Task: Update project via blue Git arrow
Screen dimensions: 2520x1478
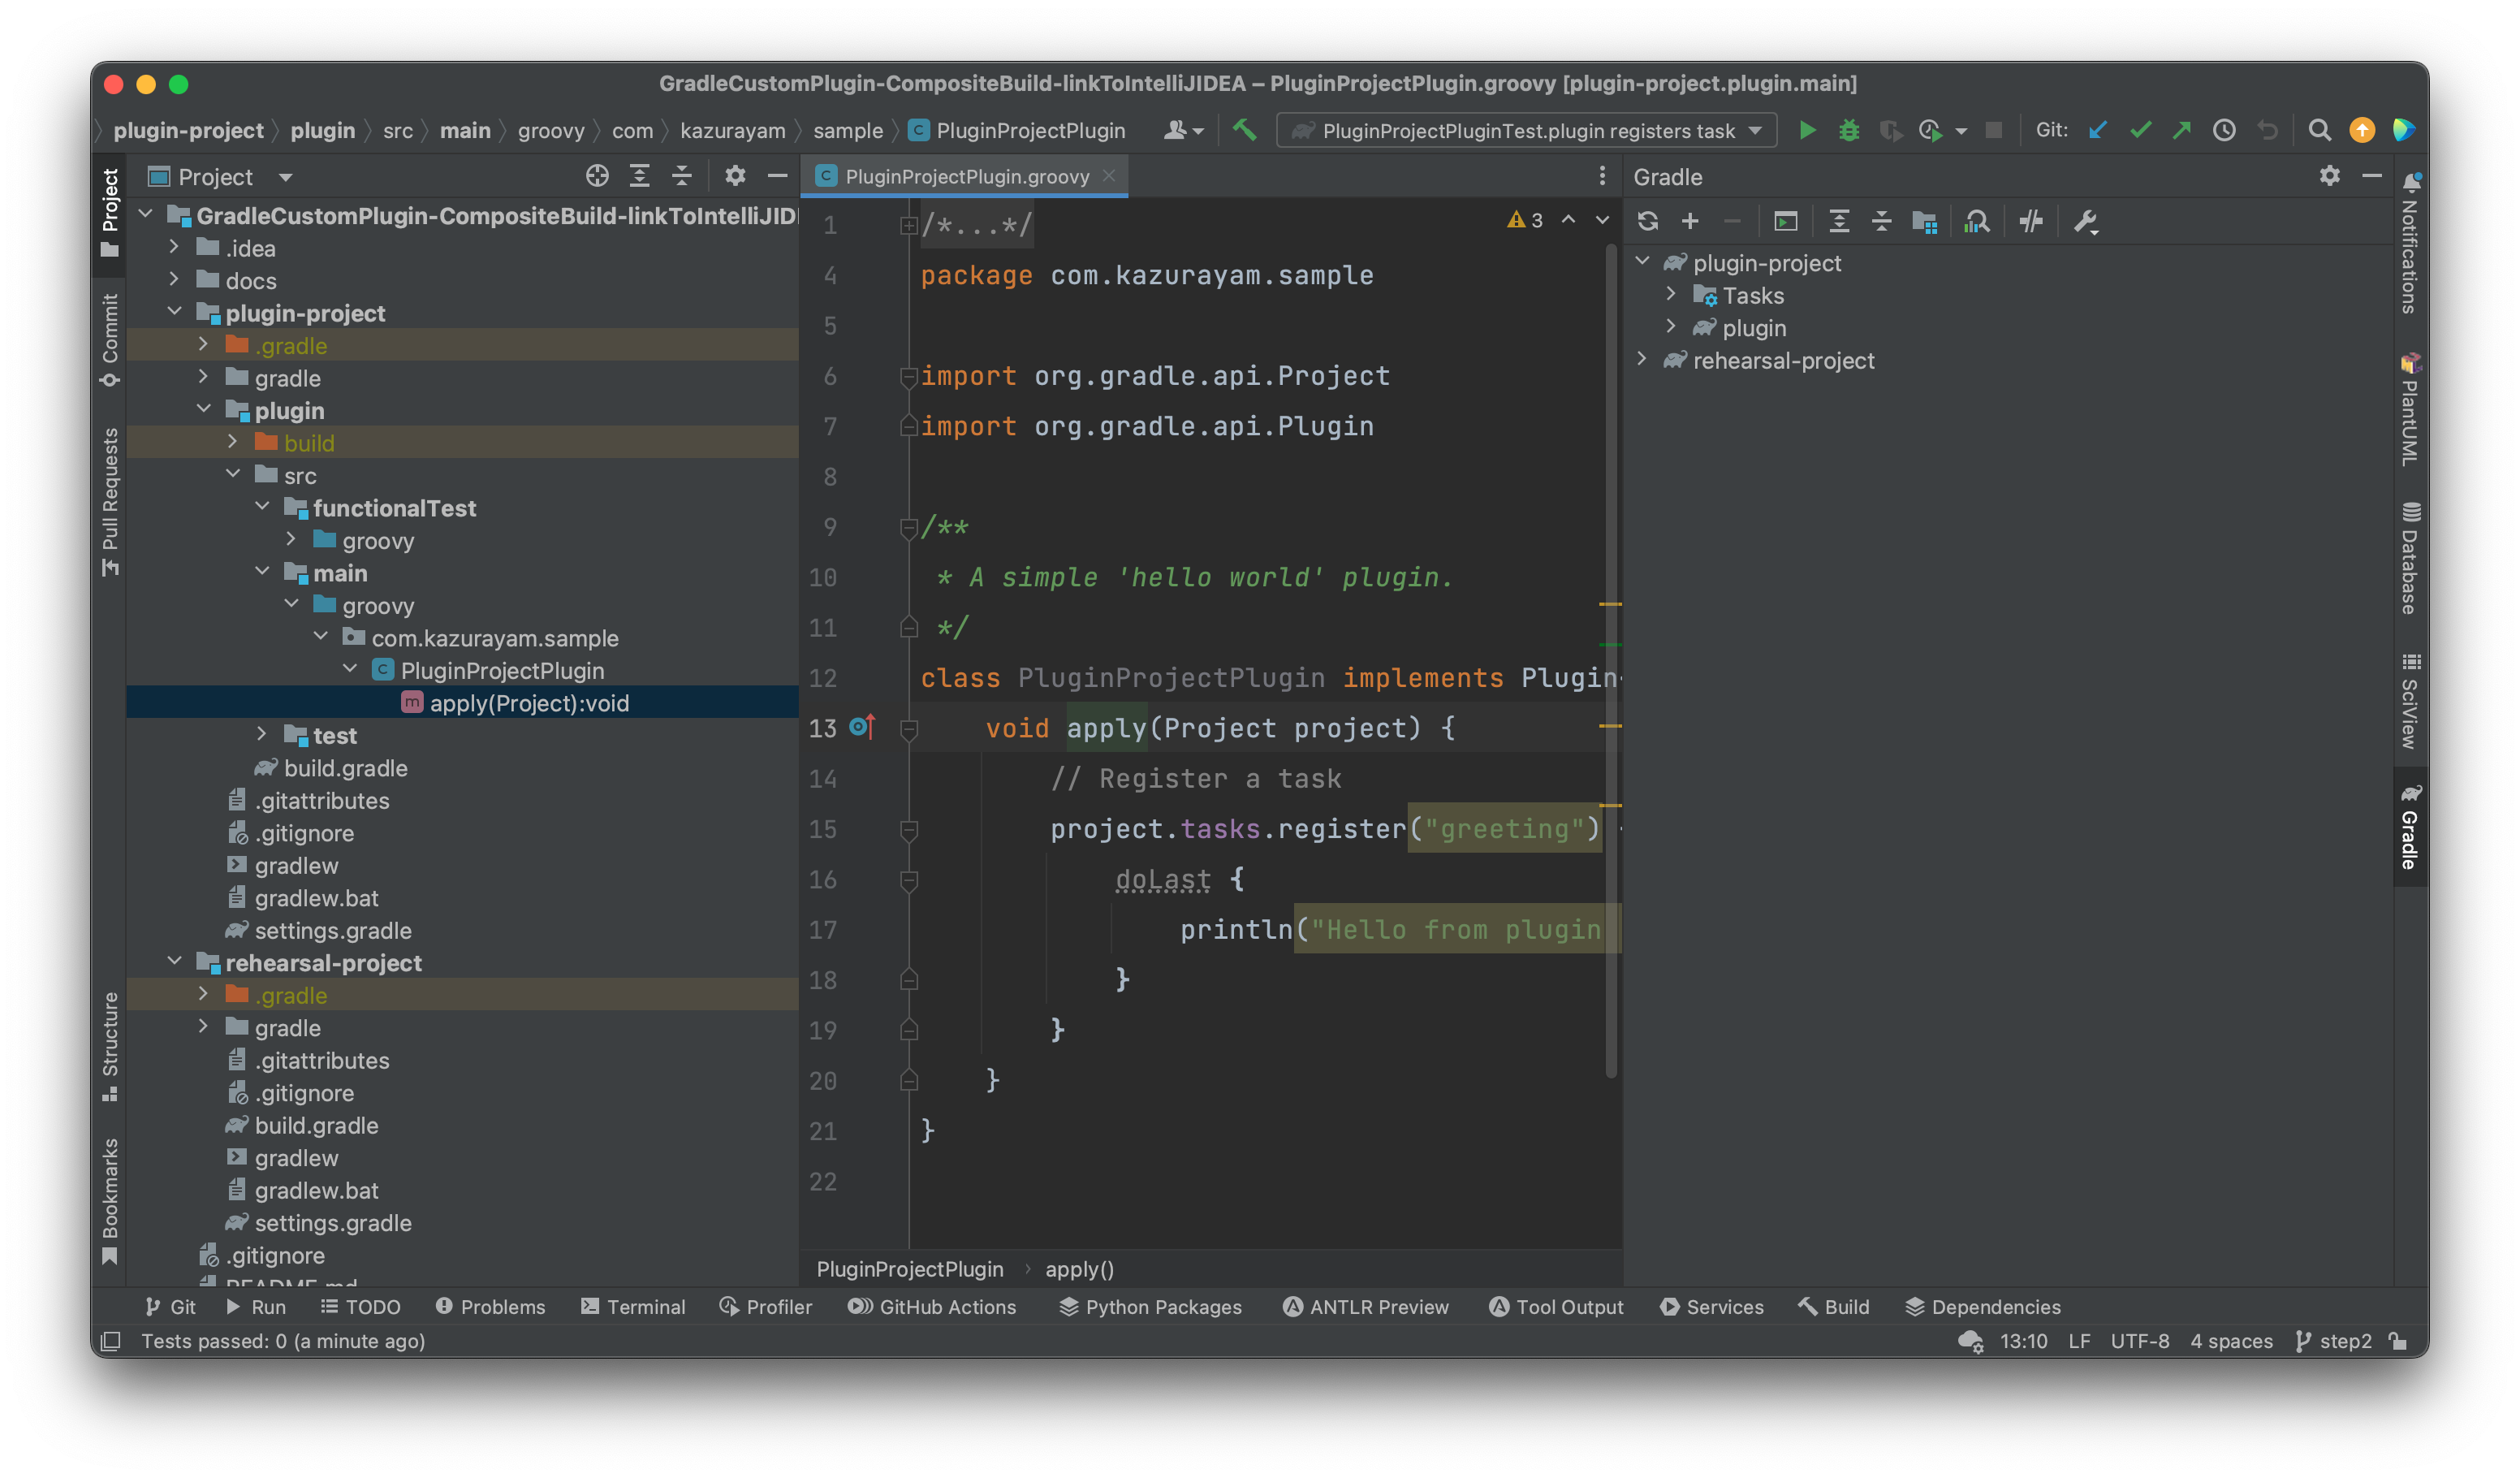Action: point(2098,130)
